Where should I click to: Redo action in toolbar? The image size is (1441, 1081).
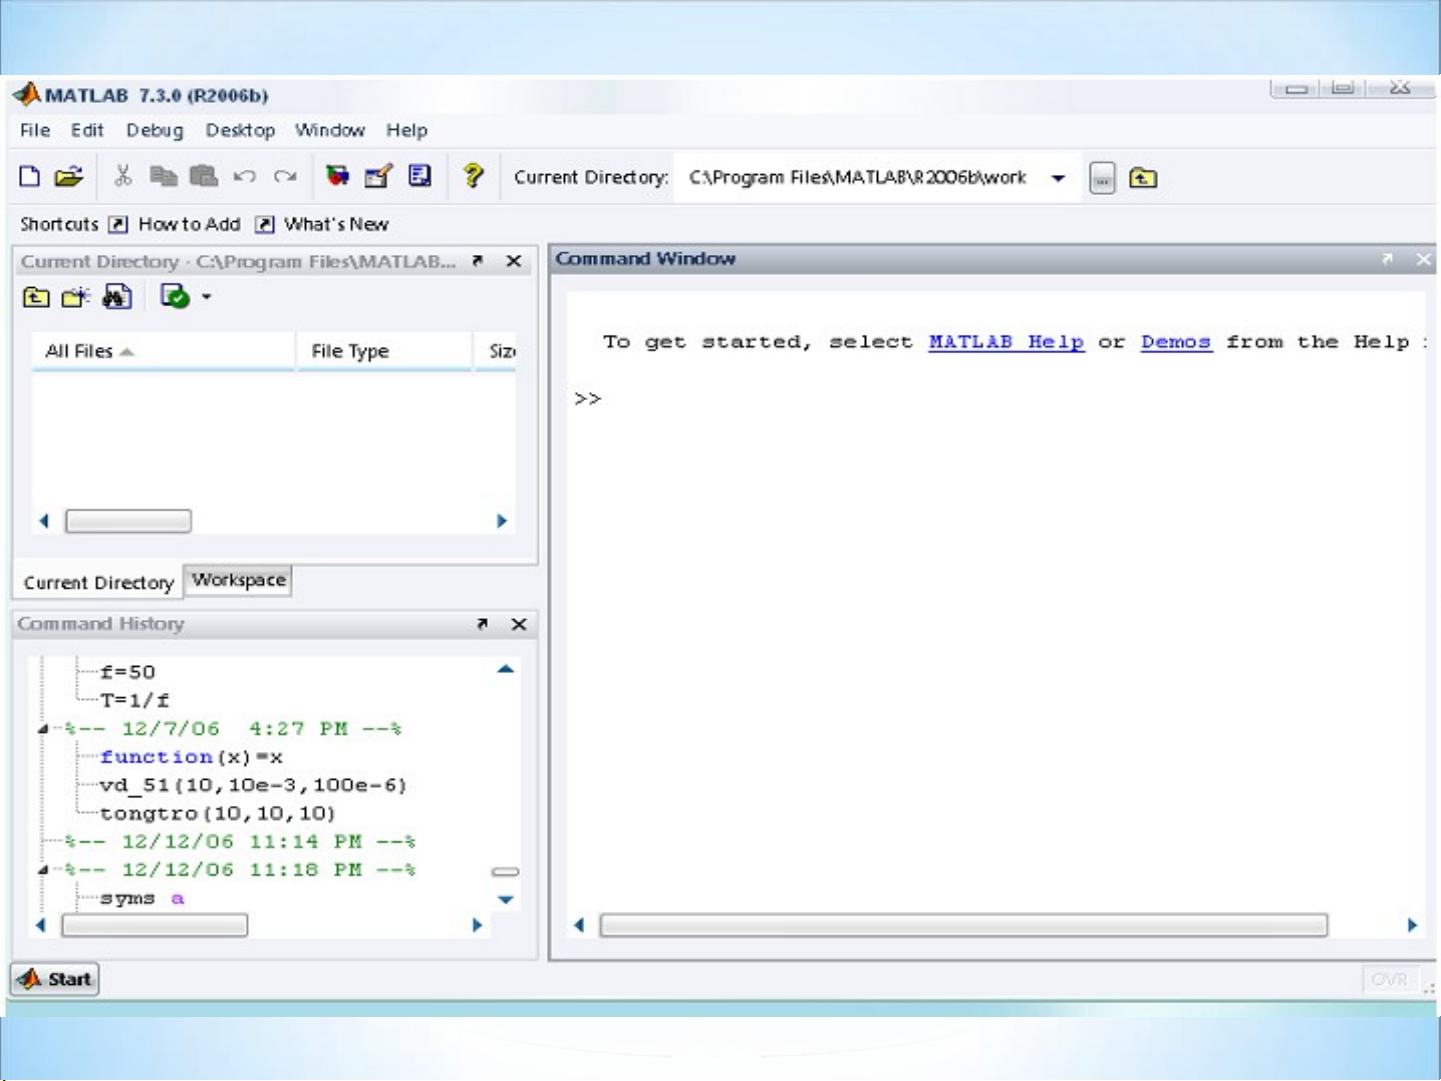(285, 177)
